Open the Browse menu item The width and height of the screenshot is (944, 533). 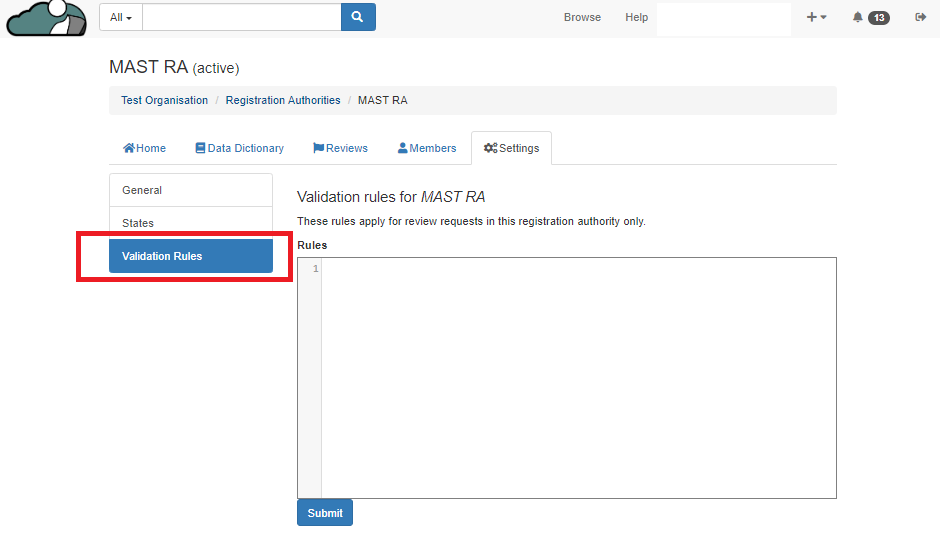pyautogui.click(x=582, y=17)
